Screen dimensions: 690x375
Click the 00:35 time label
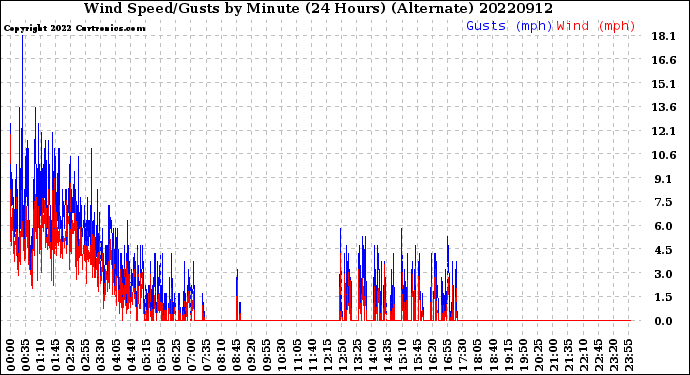pos(26,355)
